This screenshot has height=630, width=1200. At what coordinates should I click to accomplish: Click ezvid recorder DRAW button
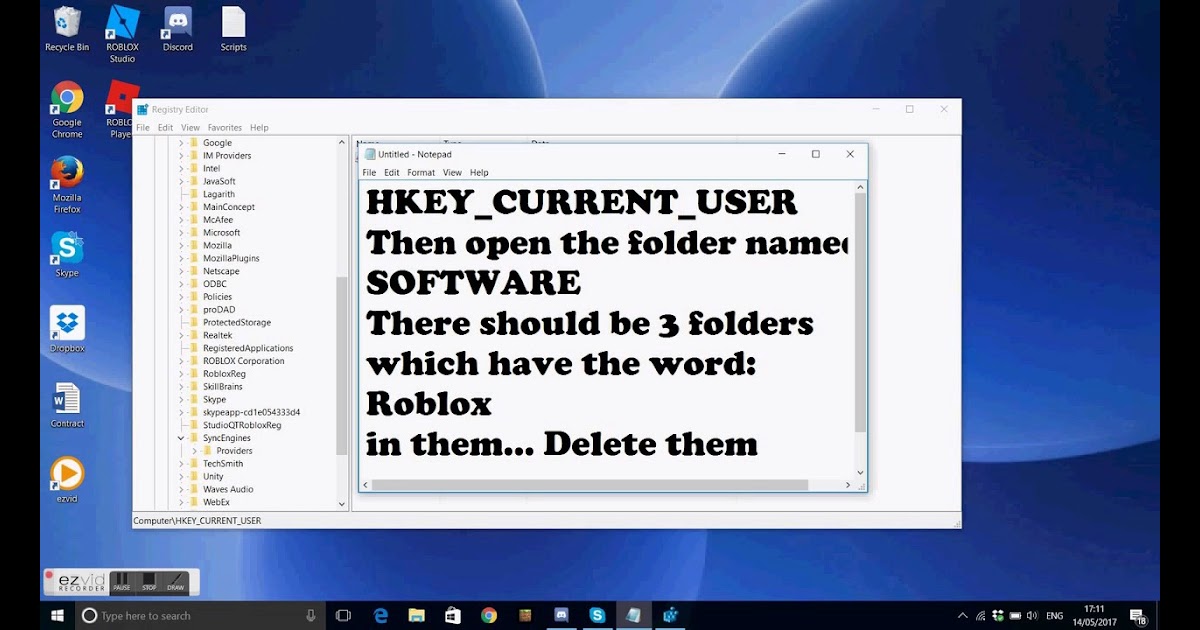coord(176,583)
